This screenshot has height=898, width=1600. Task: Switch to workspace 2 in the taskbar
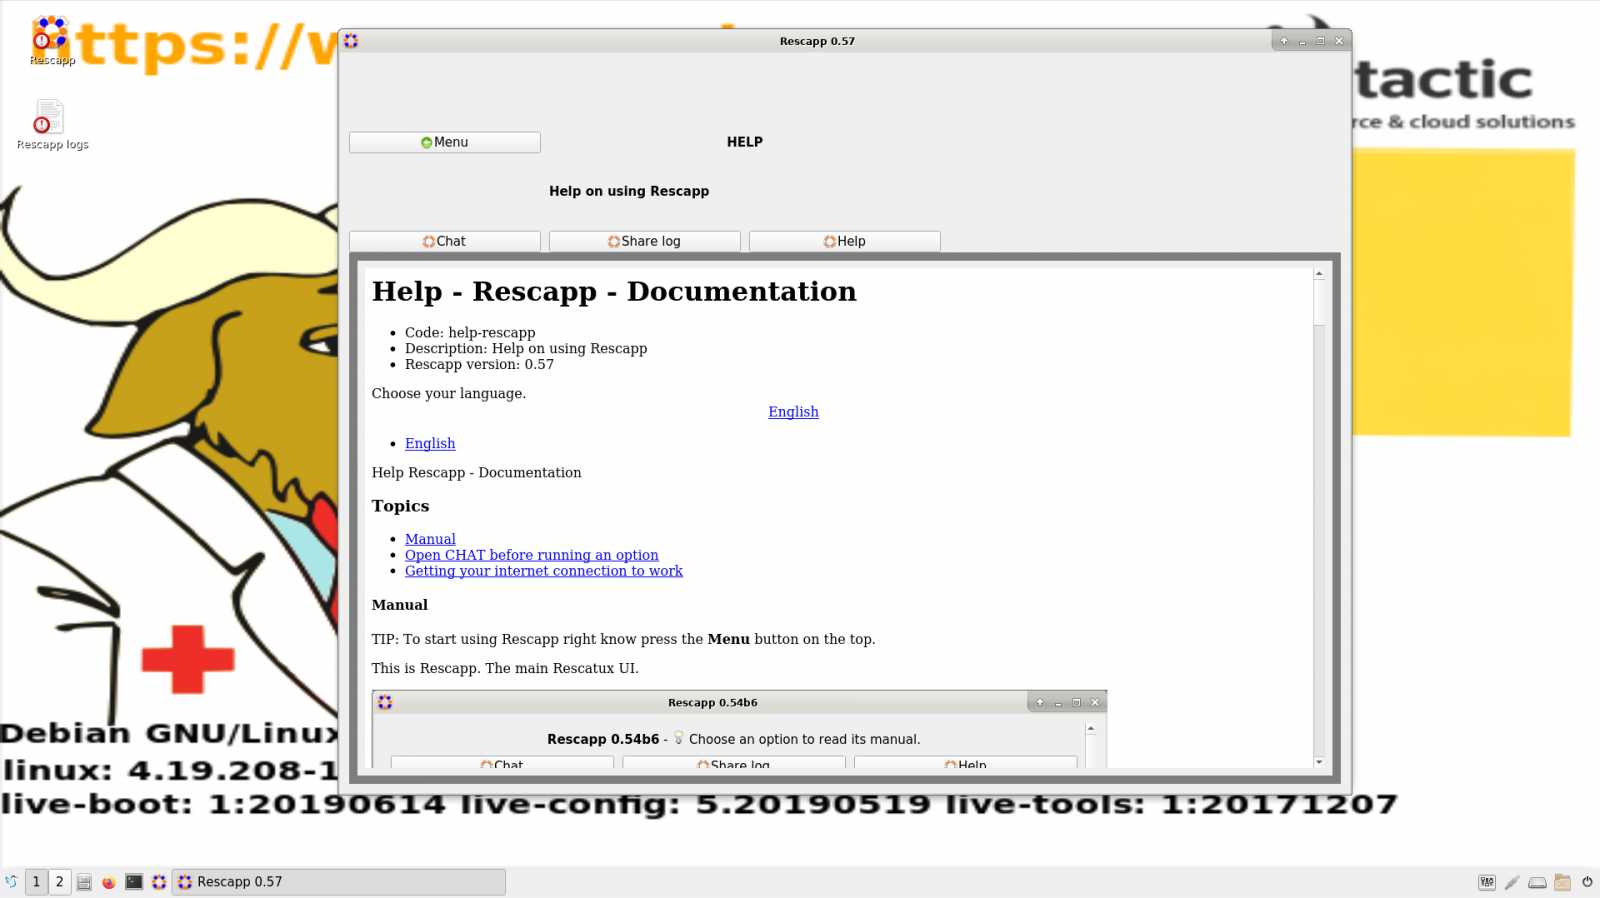59,882
